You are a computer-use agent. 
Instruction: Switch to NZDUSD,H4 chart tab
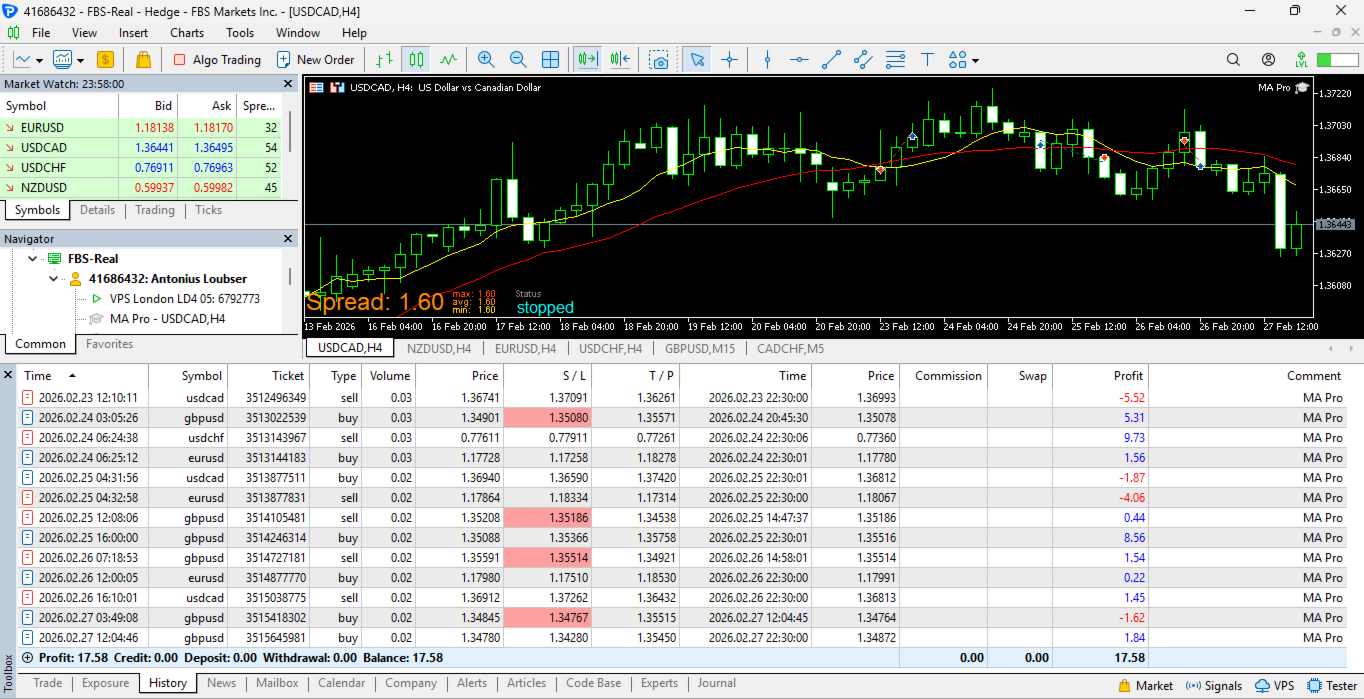point(439,348)
